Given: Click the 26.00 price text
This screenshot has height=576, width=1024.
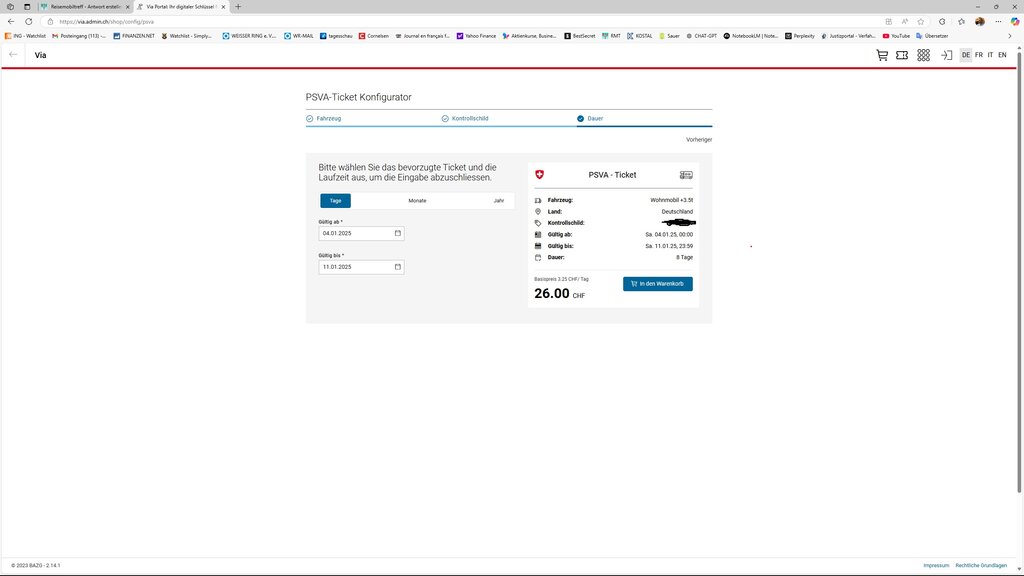Looking at the screenshot, I should click(552, 294).
